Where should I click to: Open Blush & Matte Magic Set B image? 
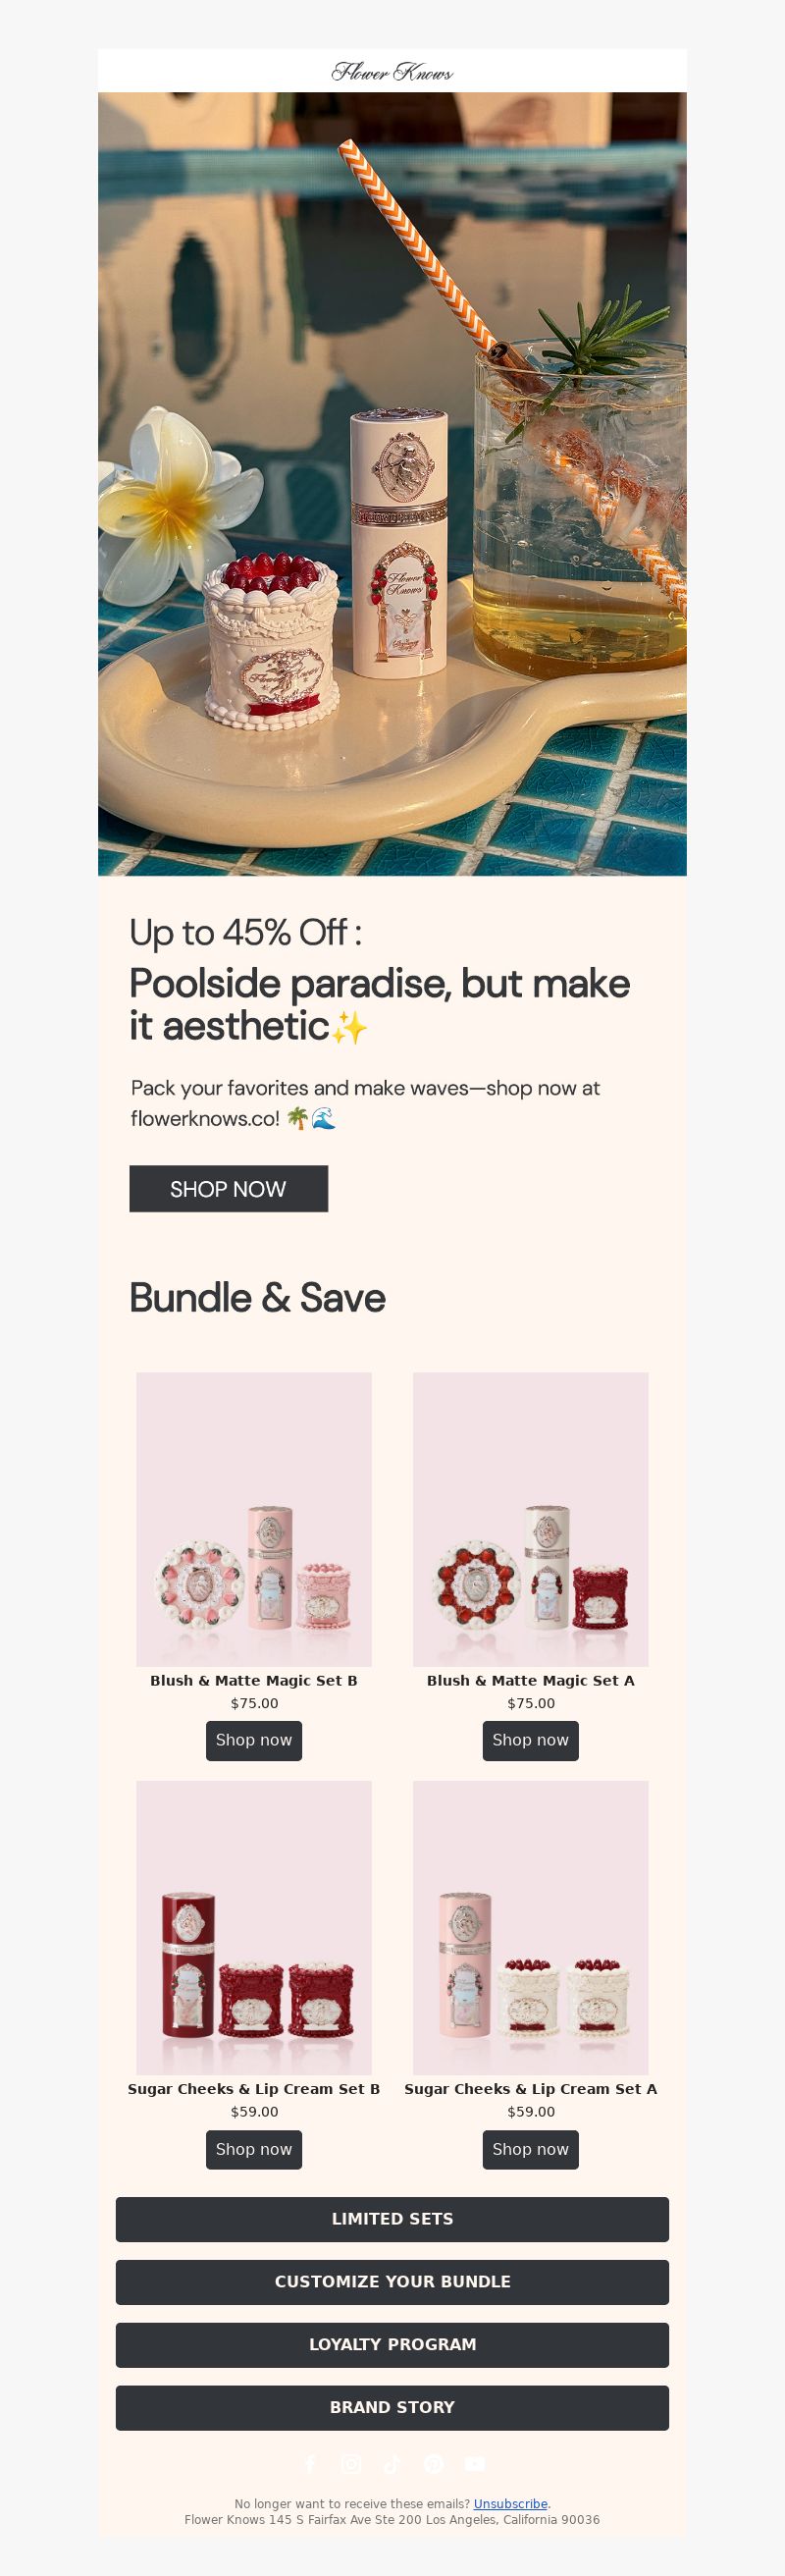[x=254, y=1519]
